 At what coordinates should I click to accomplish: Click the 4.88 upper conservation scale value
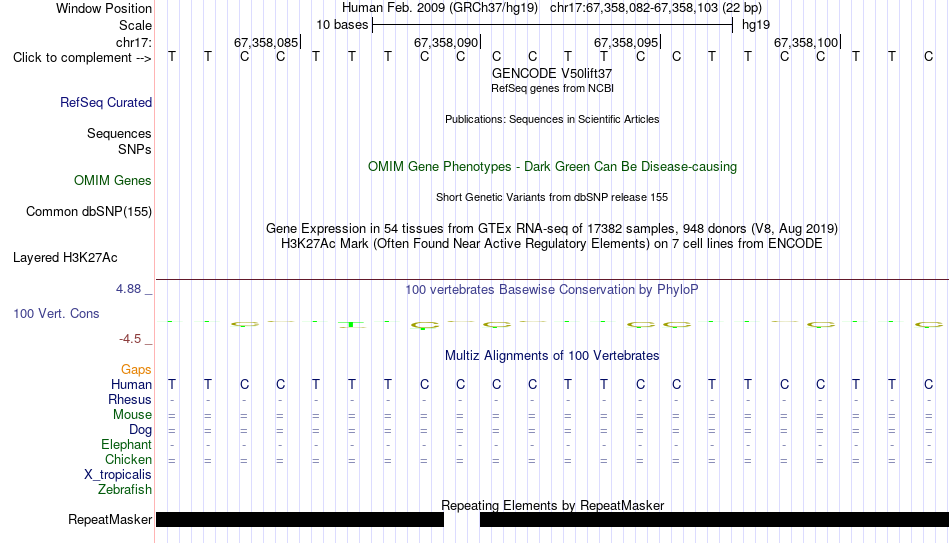pos(128,289)
